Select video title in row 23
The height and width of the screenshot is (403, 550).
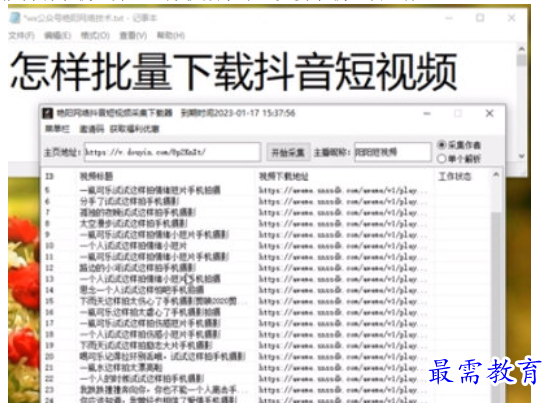pyautogui.click(x=164, y=390)
